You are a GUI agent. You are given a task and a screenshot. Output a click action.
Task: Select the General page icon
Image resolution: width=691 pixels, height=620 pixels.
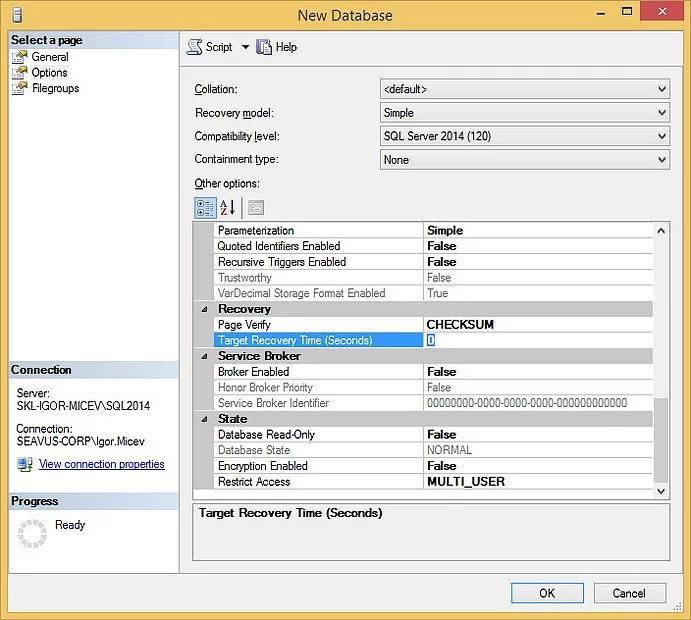(x=19, y=58)
